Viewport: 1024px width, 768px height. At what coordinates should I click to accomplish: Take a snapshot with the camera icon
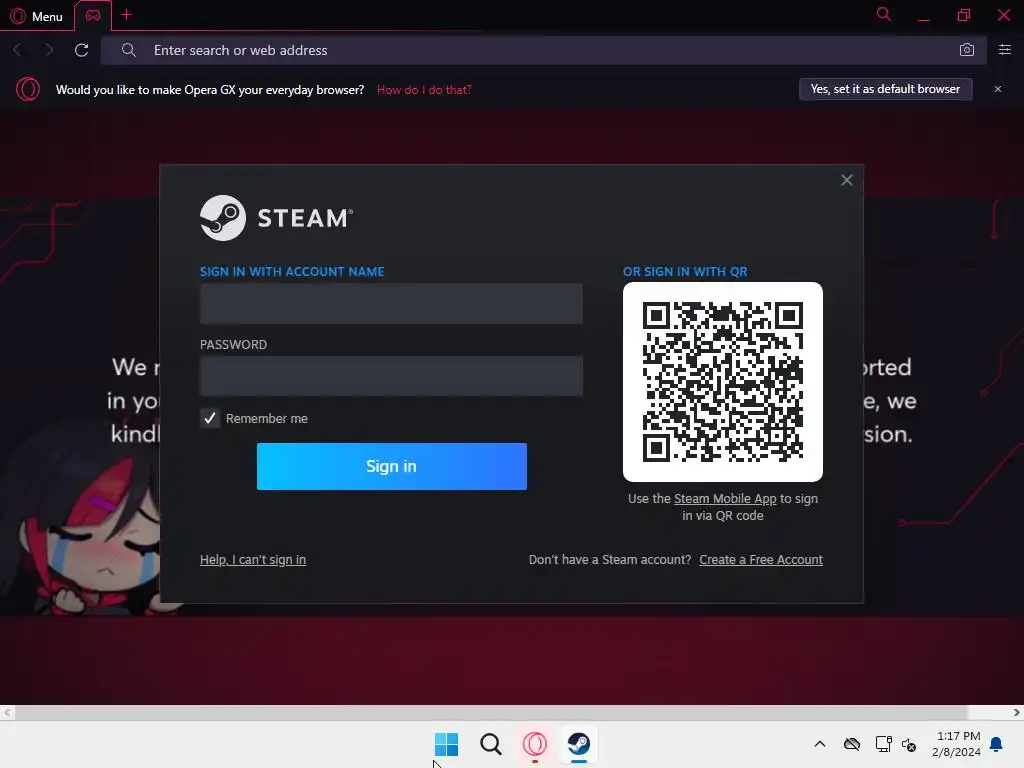point(967,50)
